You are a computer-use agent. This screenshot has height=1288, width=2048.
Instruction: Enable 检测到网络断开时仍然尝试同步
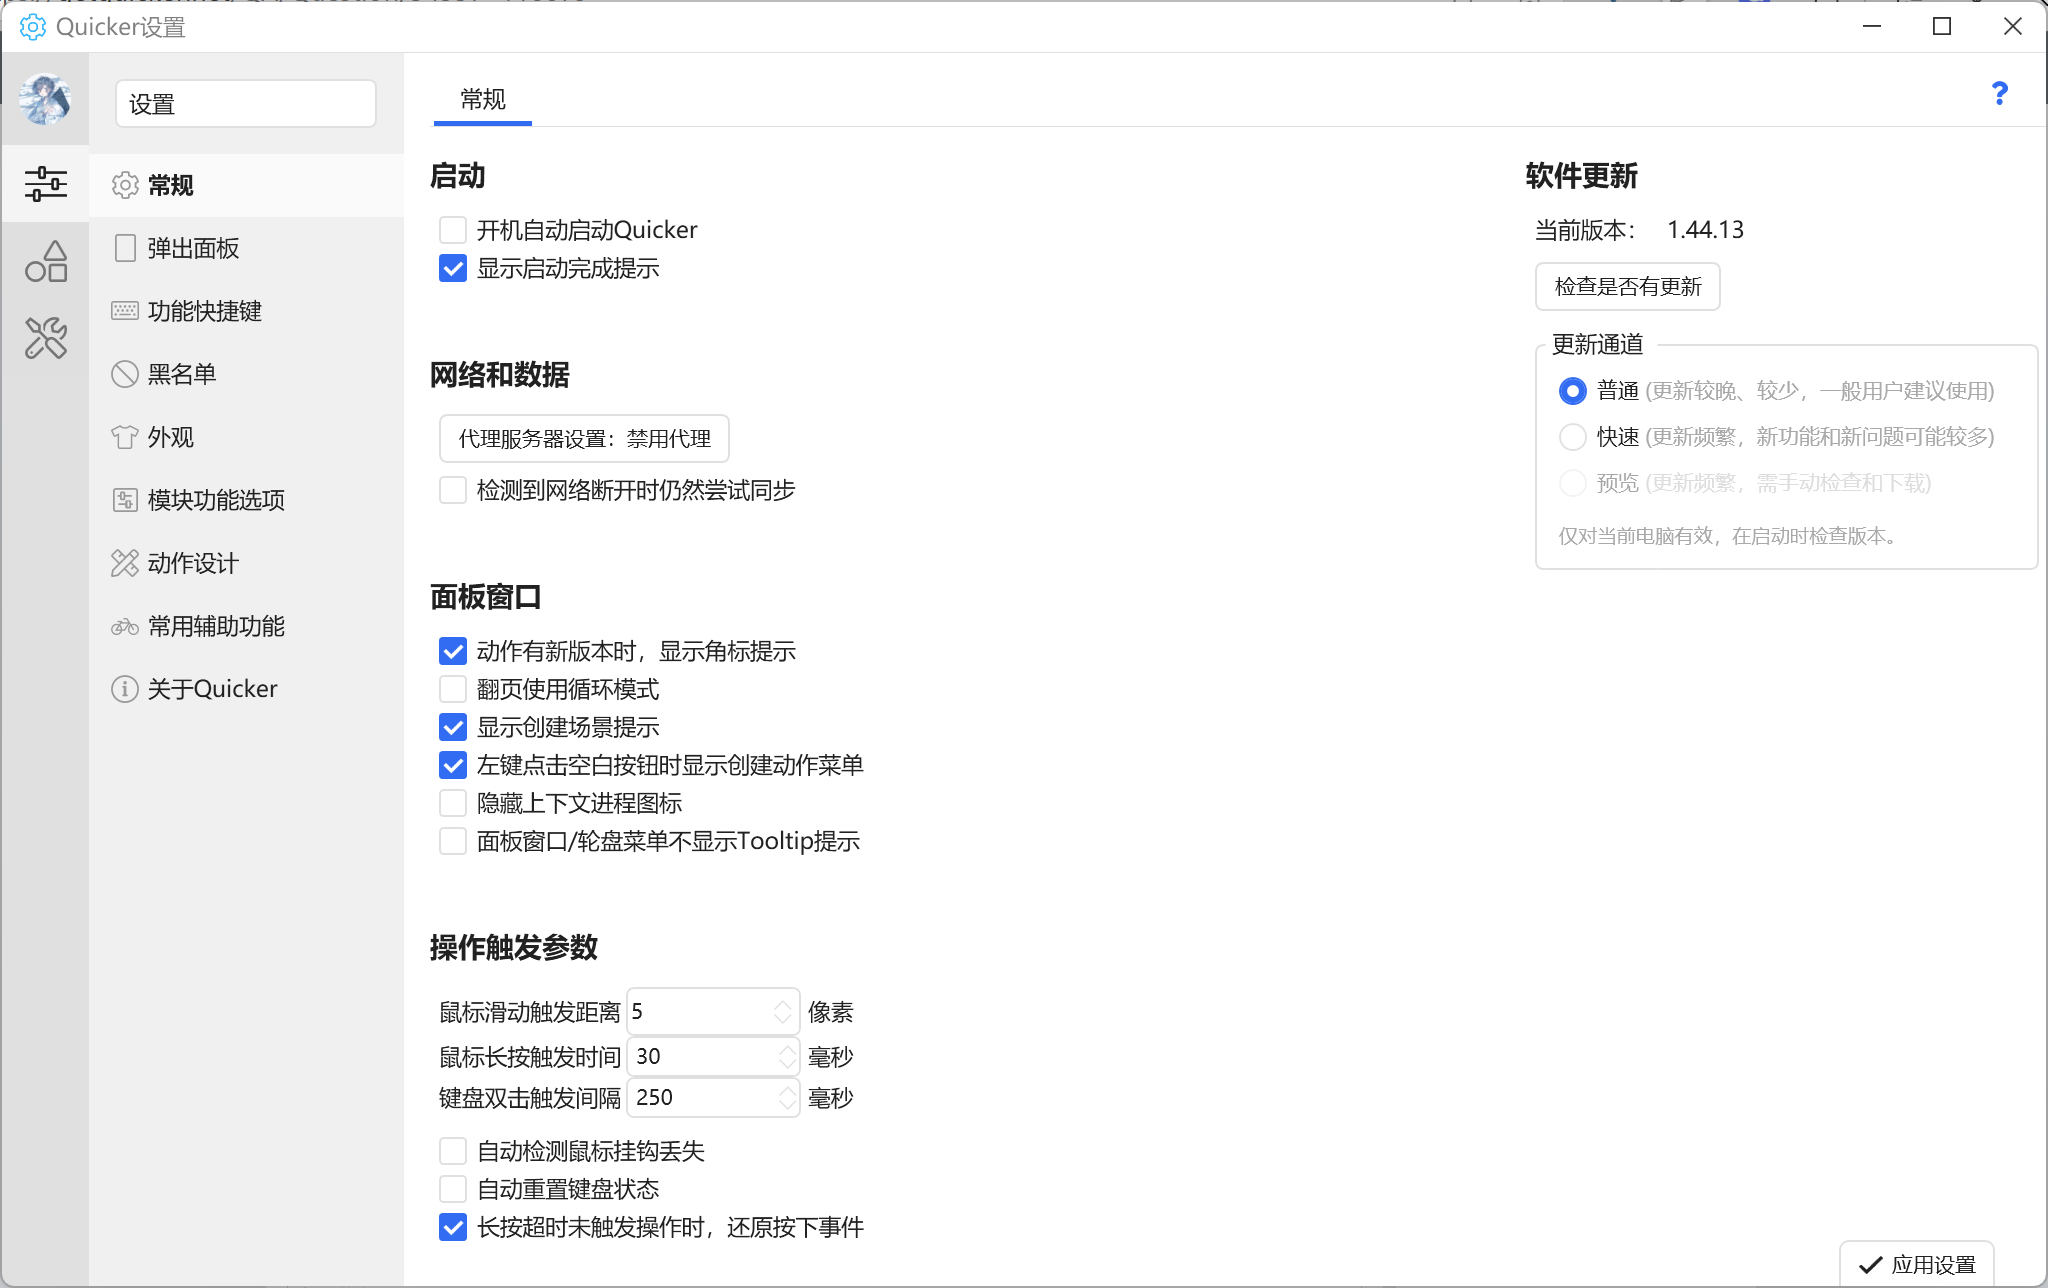[453, 490]
